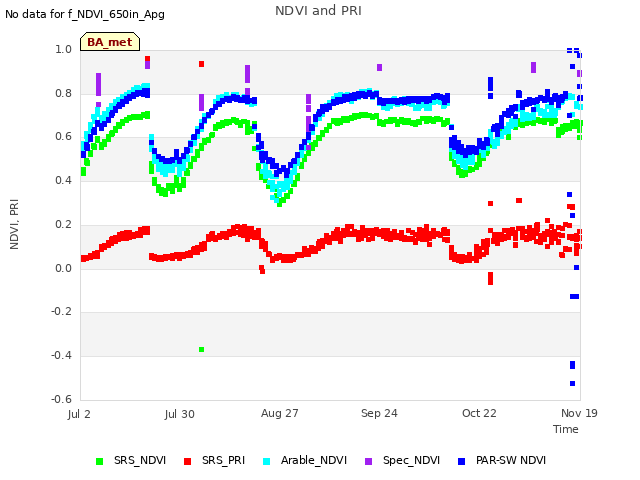Click the green outlier point near -0.4
640x480 pixels.
click(x=201, y=350)
